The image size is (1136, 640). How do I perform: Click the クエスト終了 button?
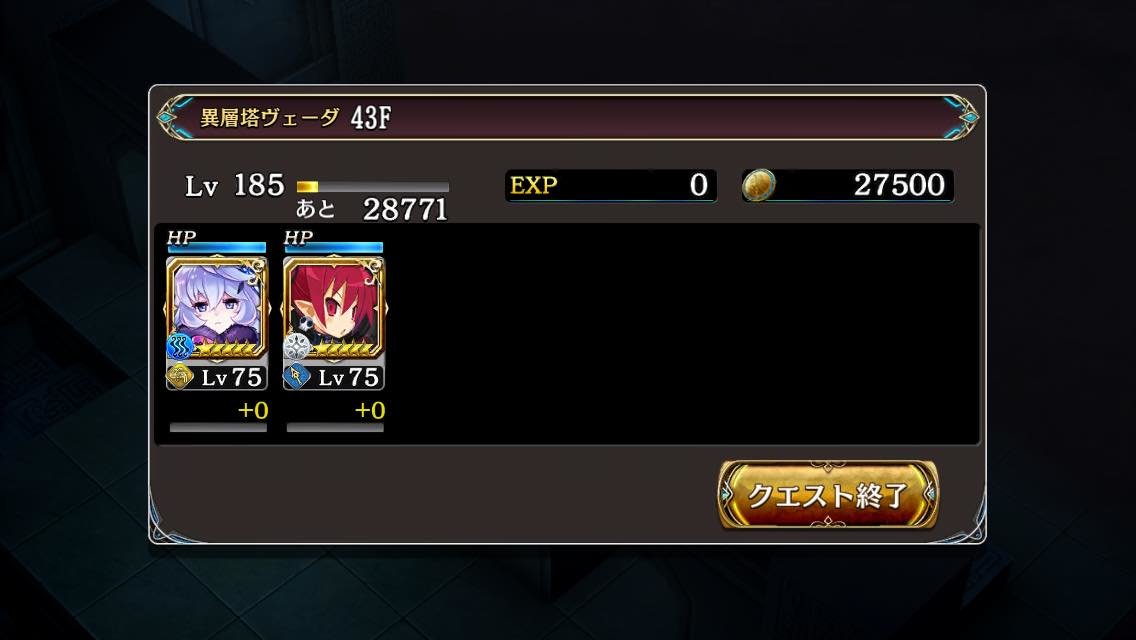[827, 495]
